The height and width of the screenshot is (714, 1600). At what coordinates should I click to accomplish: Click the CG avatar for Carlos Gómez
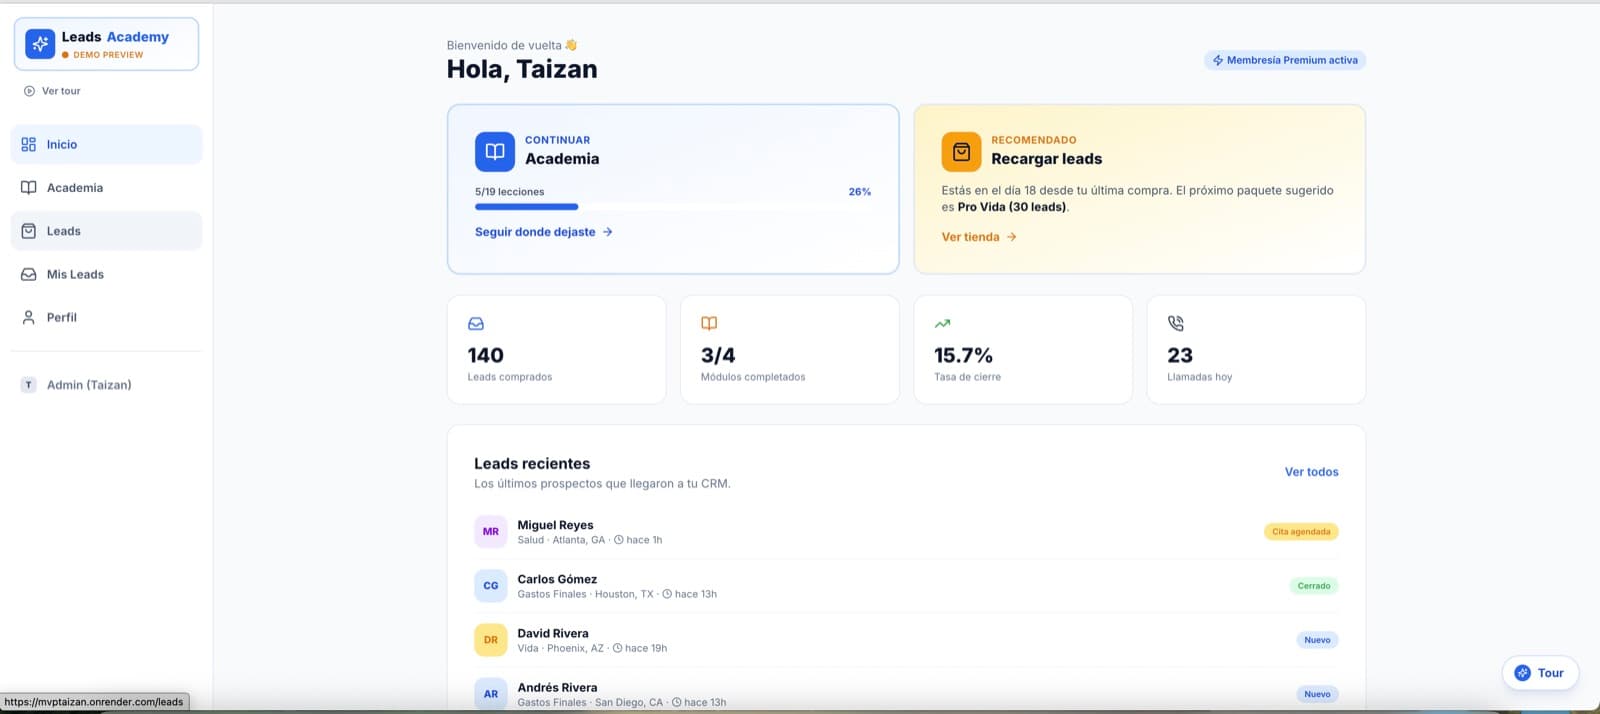(x=491, y=586)
